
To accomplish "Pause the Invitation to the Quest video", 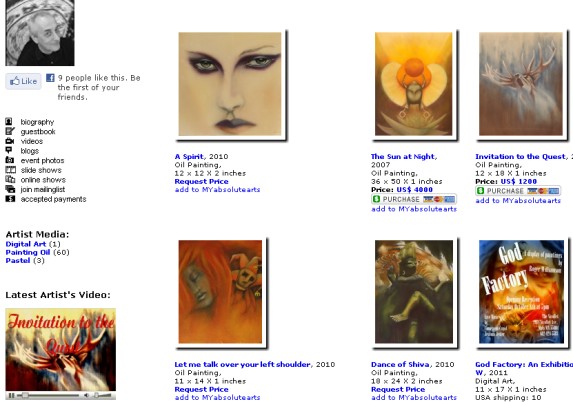I will [11, 395].
